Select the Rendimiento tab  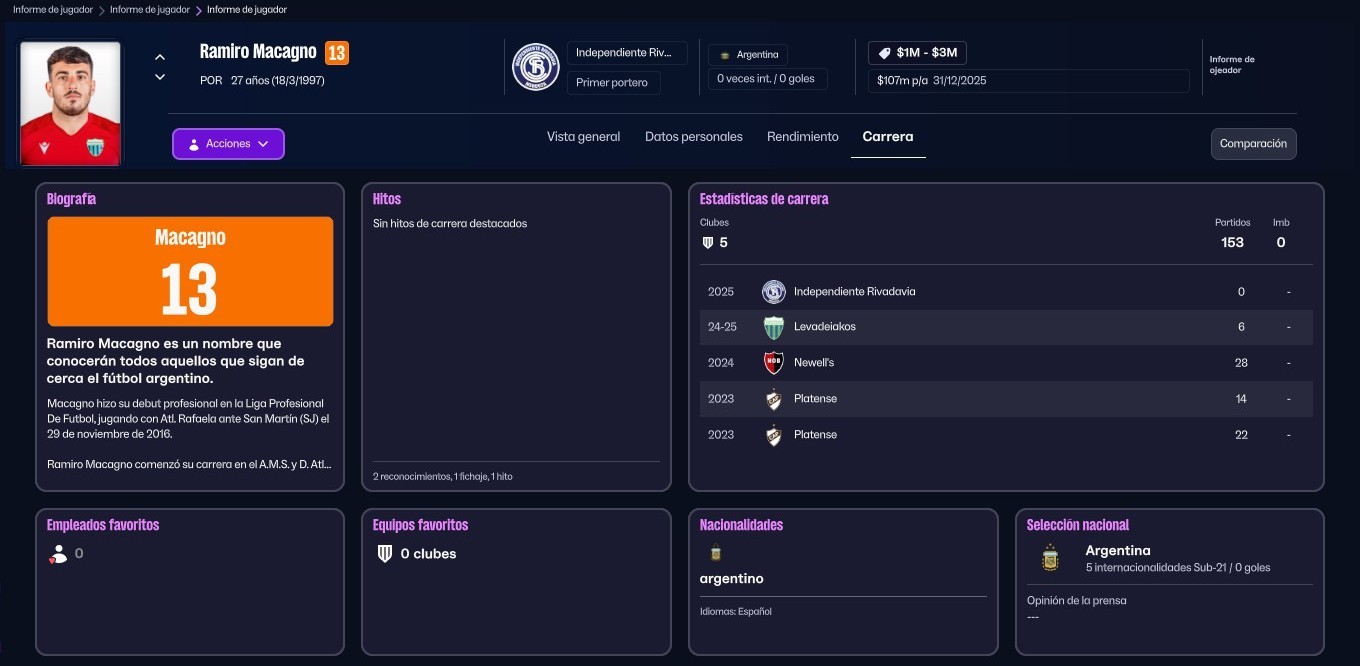pos(802,137)
